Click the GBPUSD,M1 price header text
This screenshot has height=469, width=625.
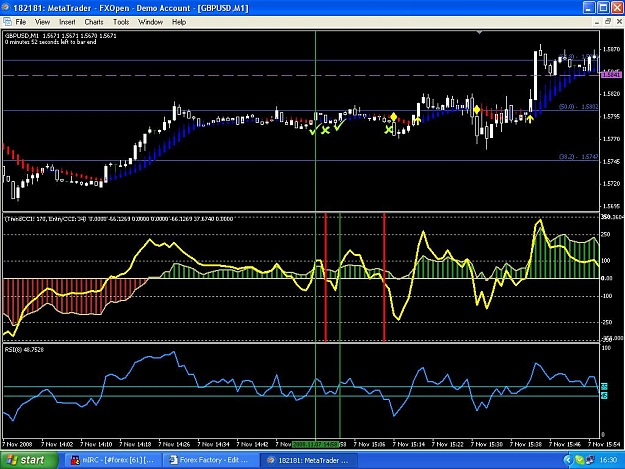coord(61,36)
